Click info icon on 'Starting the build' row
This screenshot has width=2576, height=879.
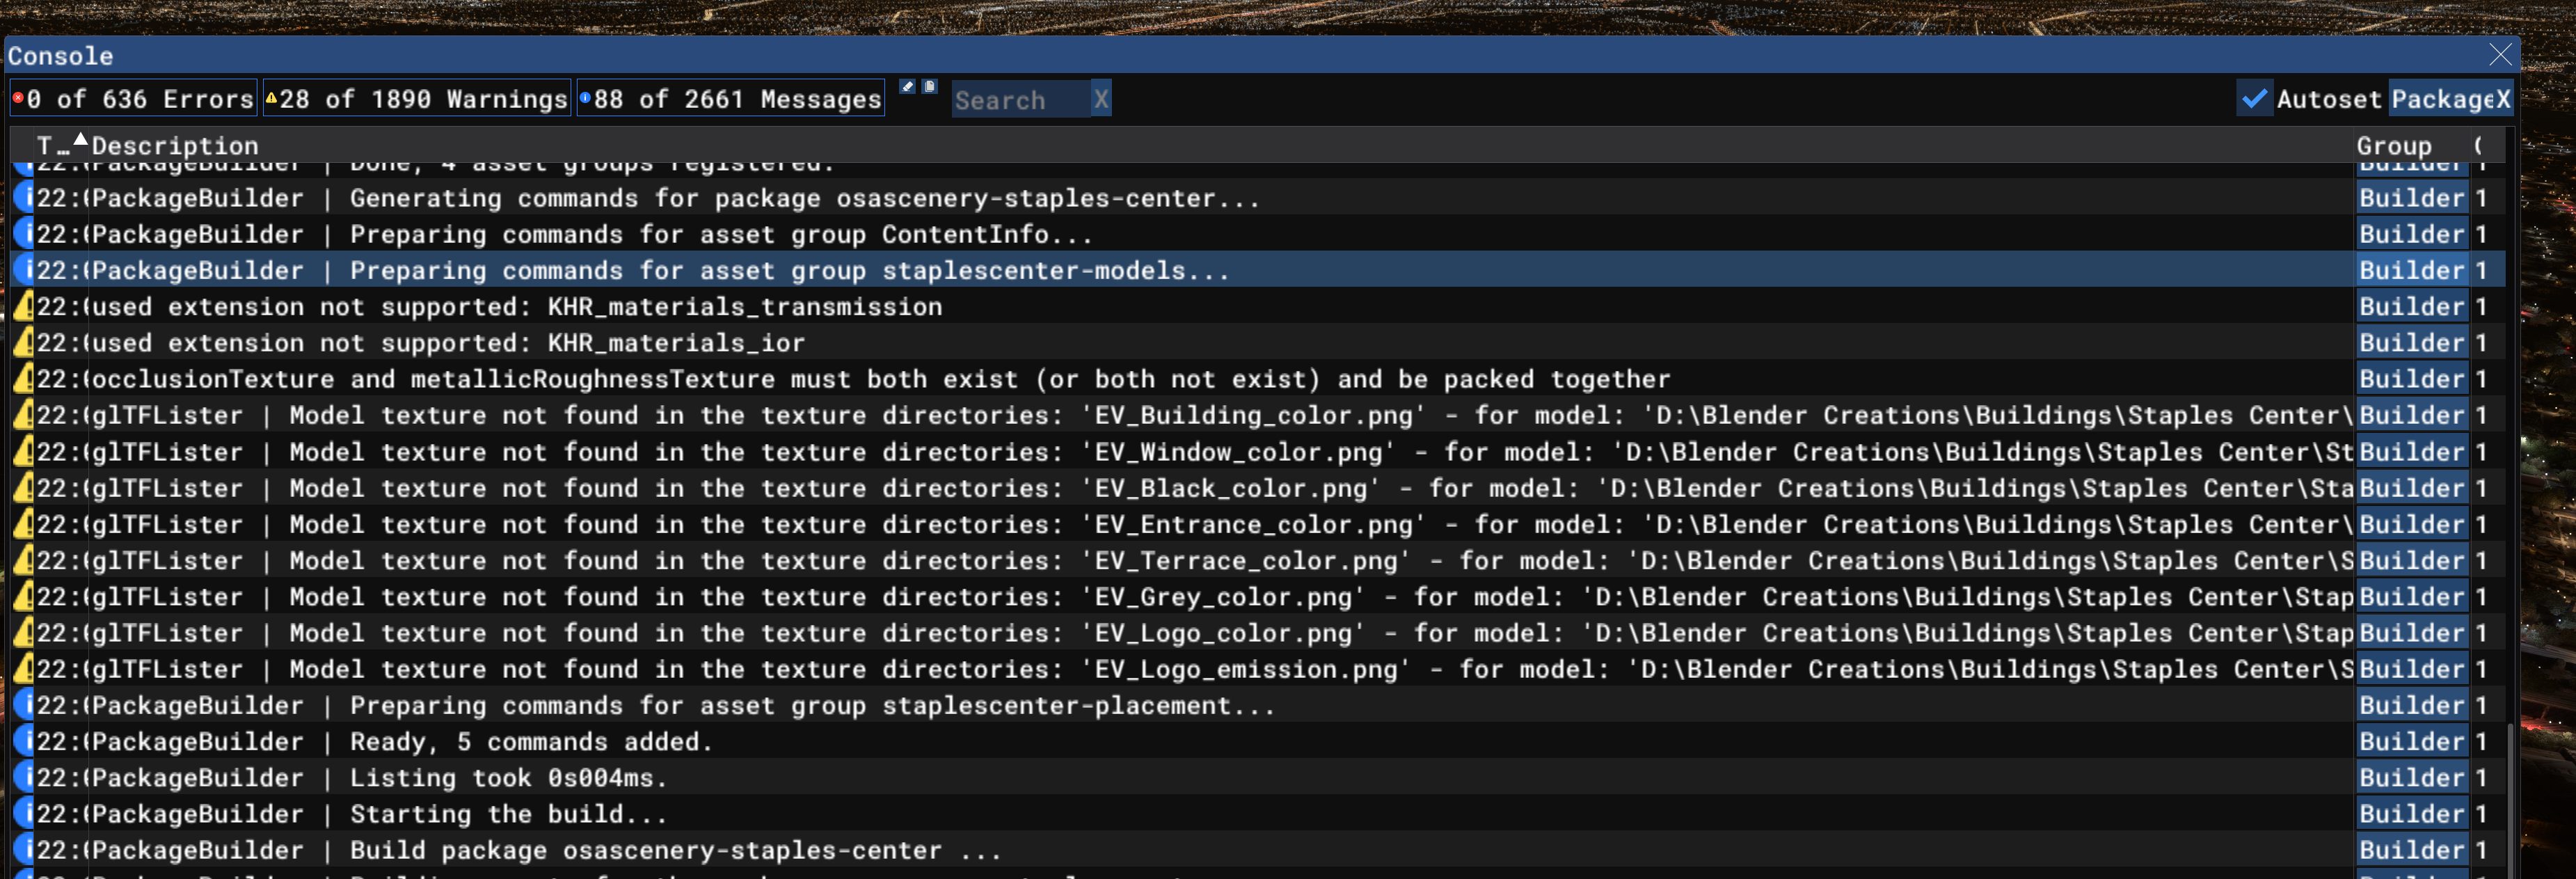pos(24,814)
